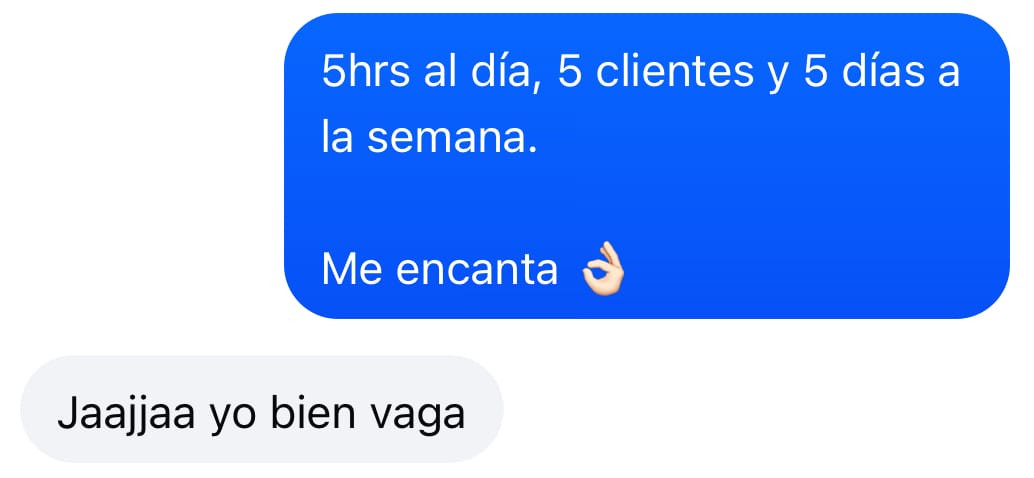
Task: Click the first 'día,' in blue message
Action: pyautogui.click(x=501, y=71)
